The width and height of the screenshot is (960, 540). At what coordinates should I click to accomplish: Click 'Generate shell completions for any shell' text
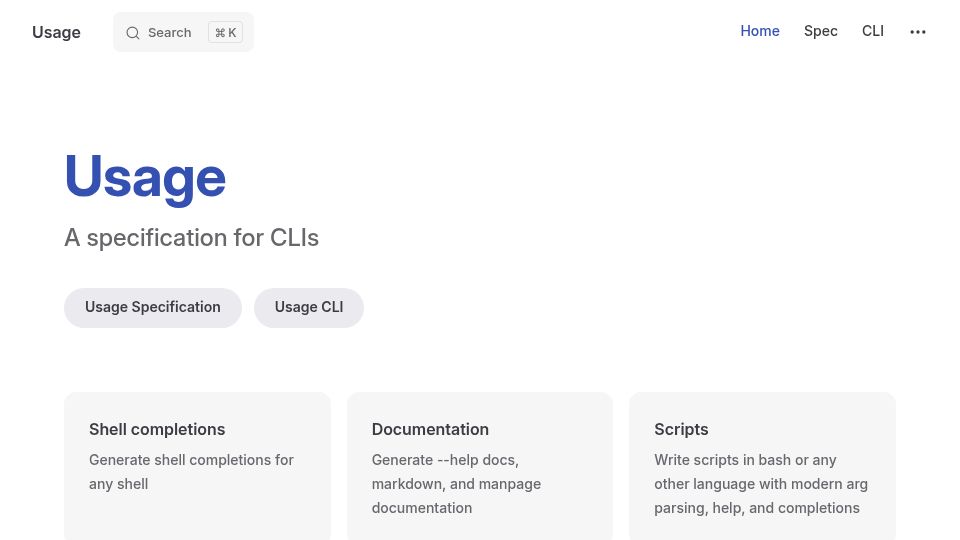tap(191, 472)
